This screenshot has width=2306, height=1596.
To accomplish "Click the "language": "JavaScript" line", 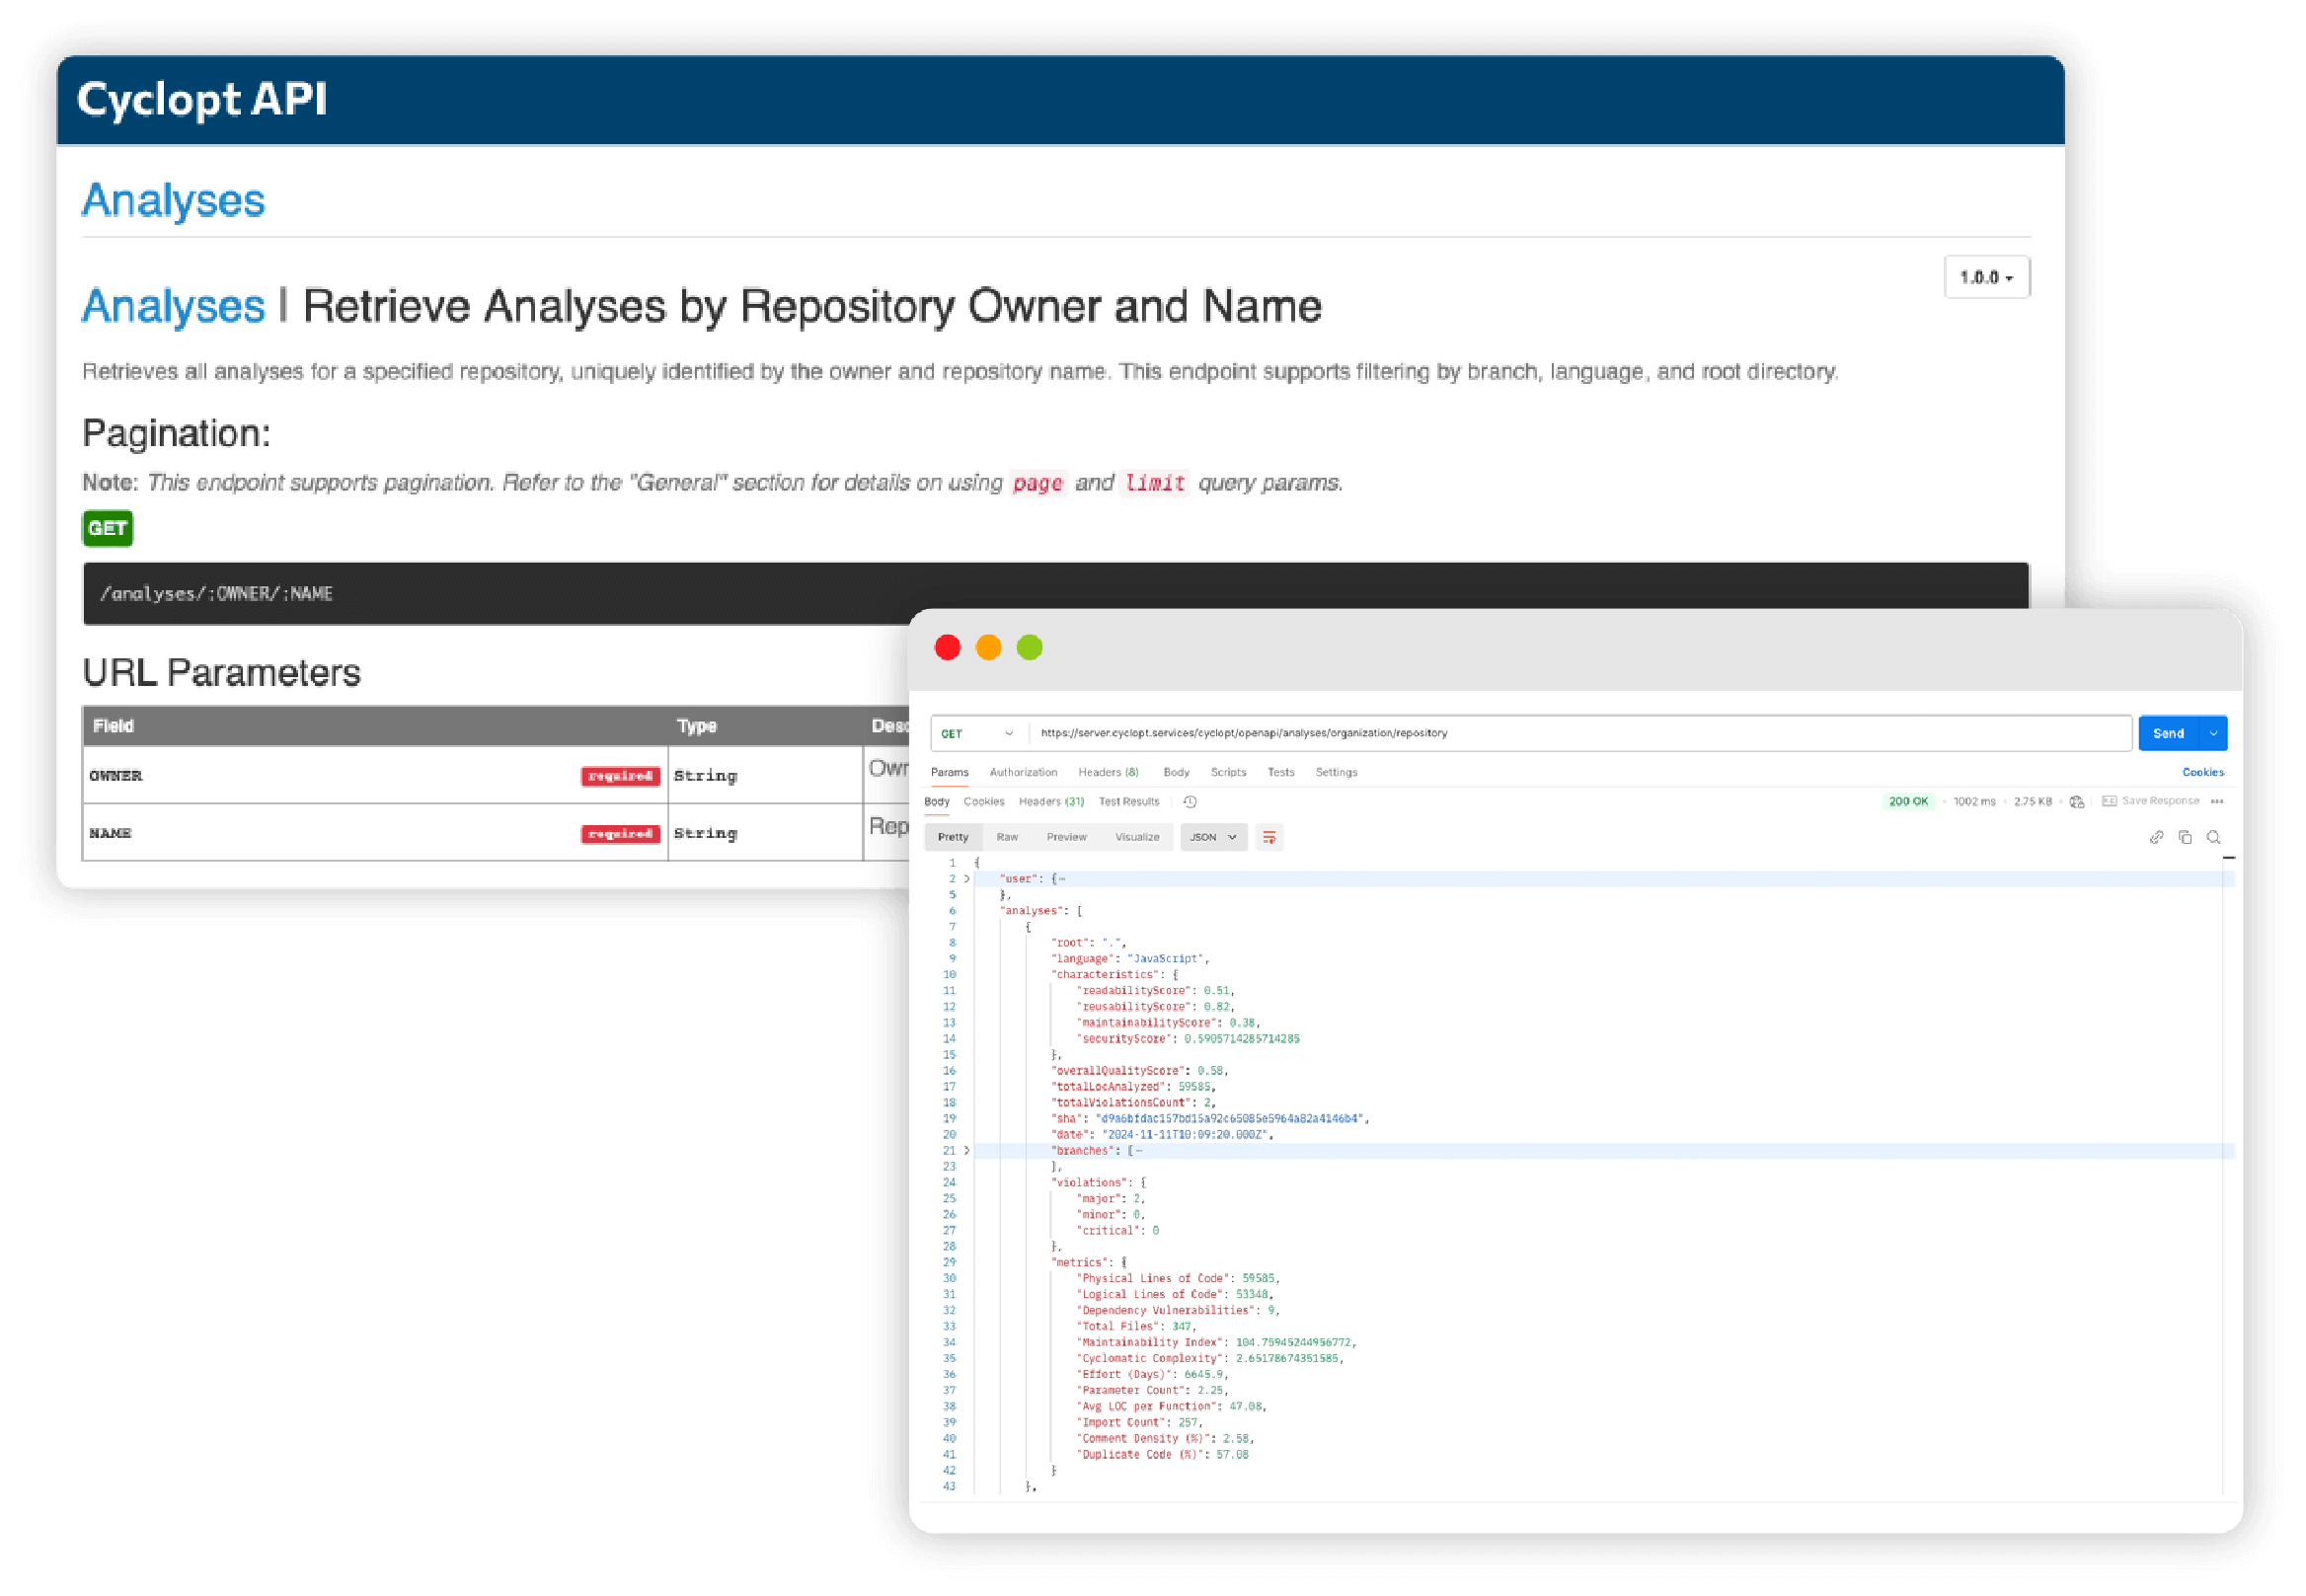I will click(x=1129, y=959).
